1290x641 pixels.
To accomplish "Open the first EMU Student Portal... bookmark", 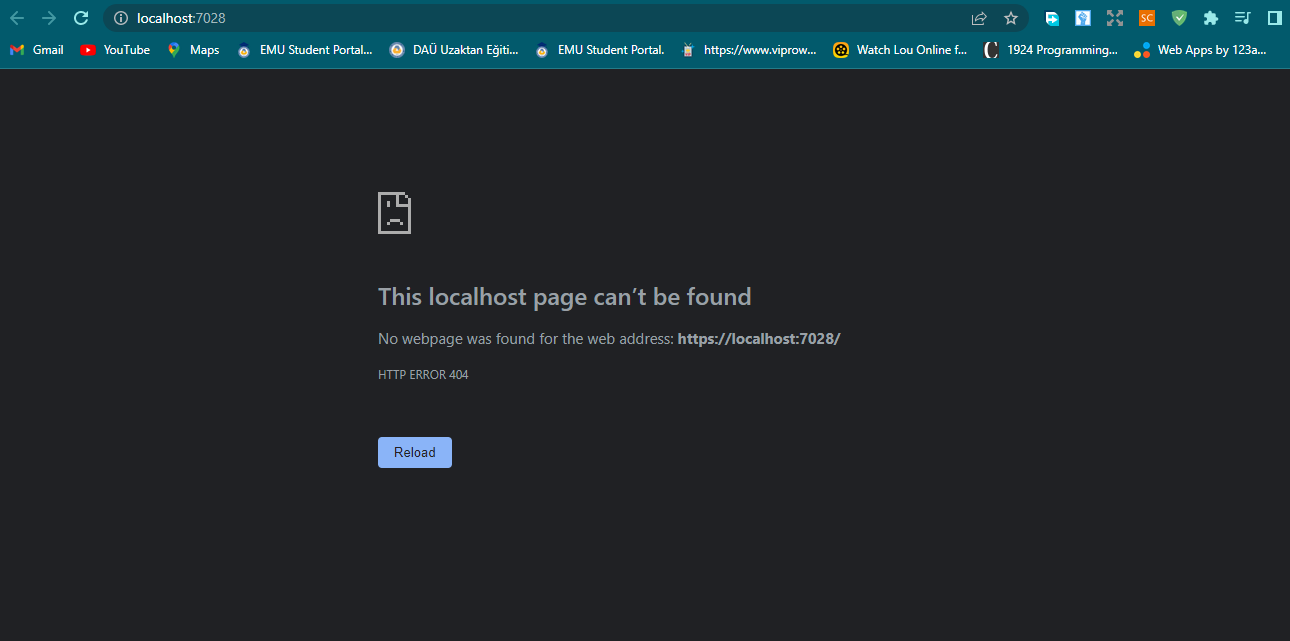I will pyautogui.click(x=305, y=50).
